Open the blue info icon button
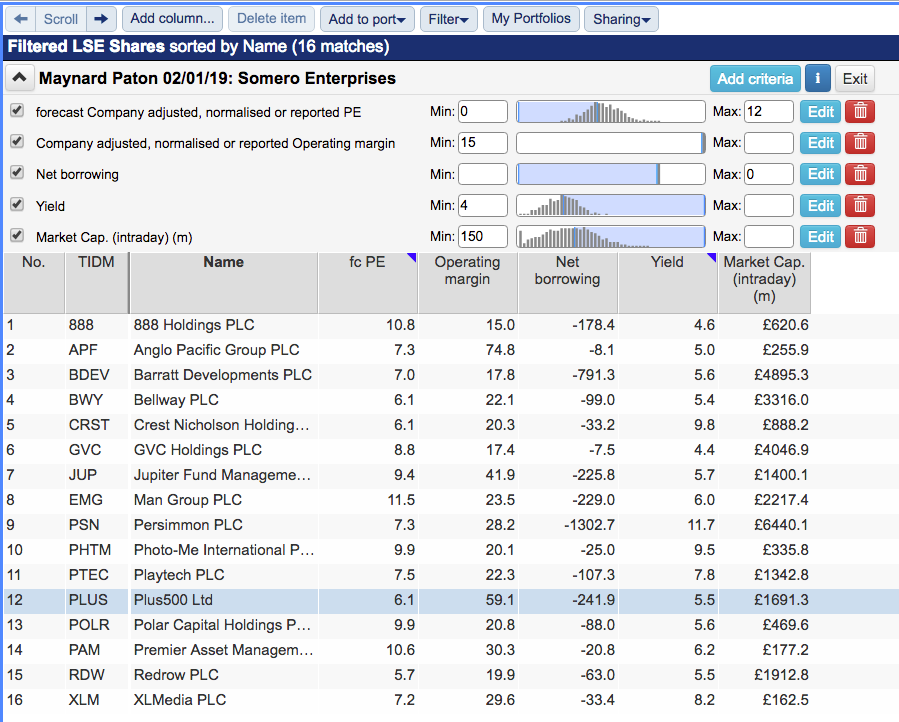Screen dimensions: 899x722 [818, 79]
